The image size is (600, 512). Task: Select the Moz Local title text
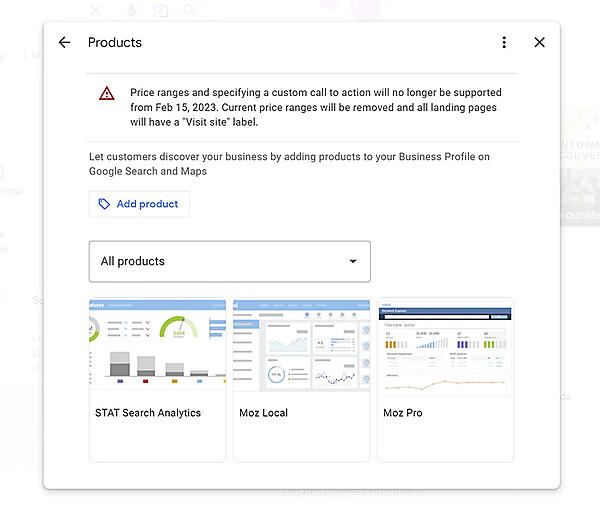click(x=263, y=413)
